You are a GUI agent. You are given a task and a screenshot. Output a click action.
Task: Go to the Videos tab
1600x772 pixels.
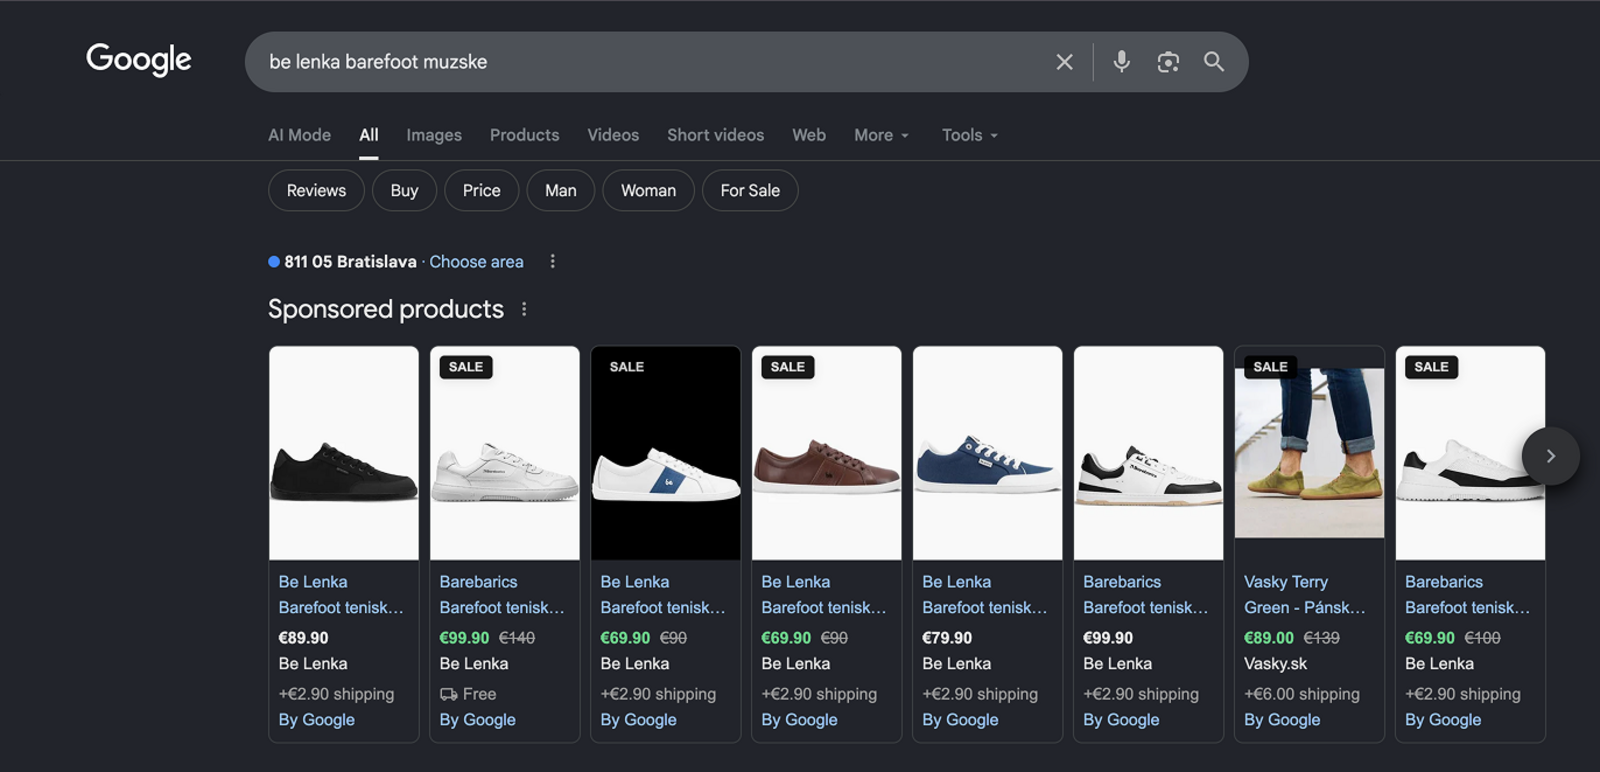(613, 135)
